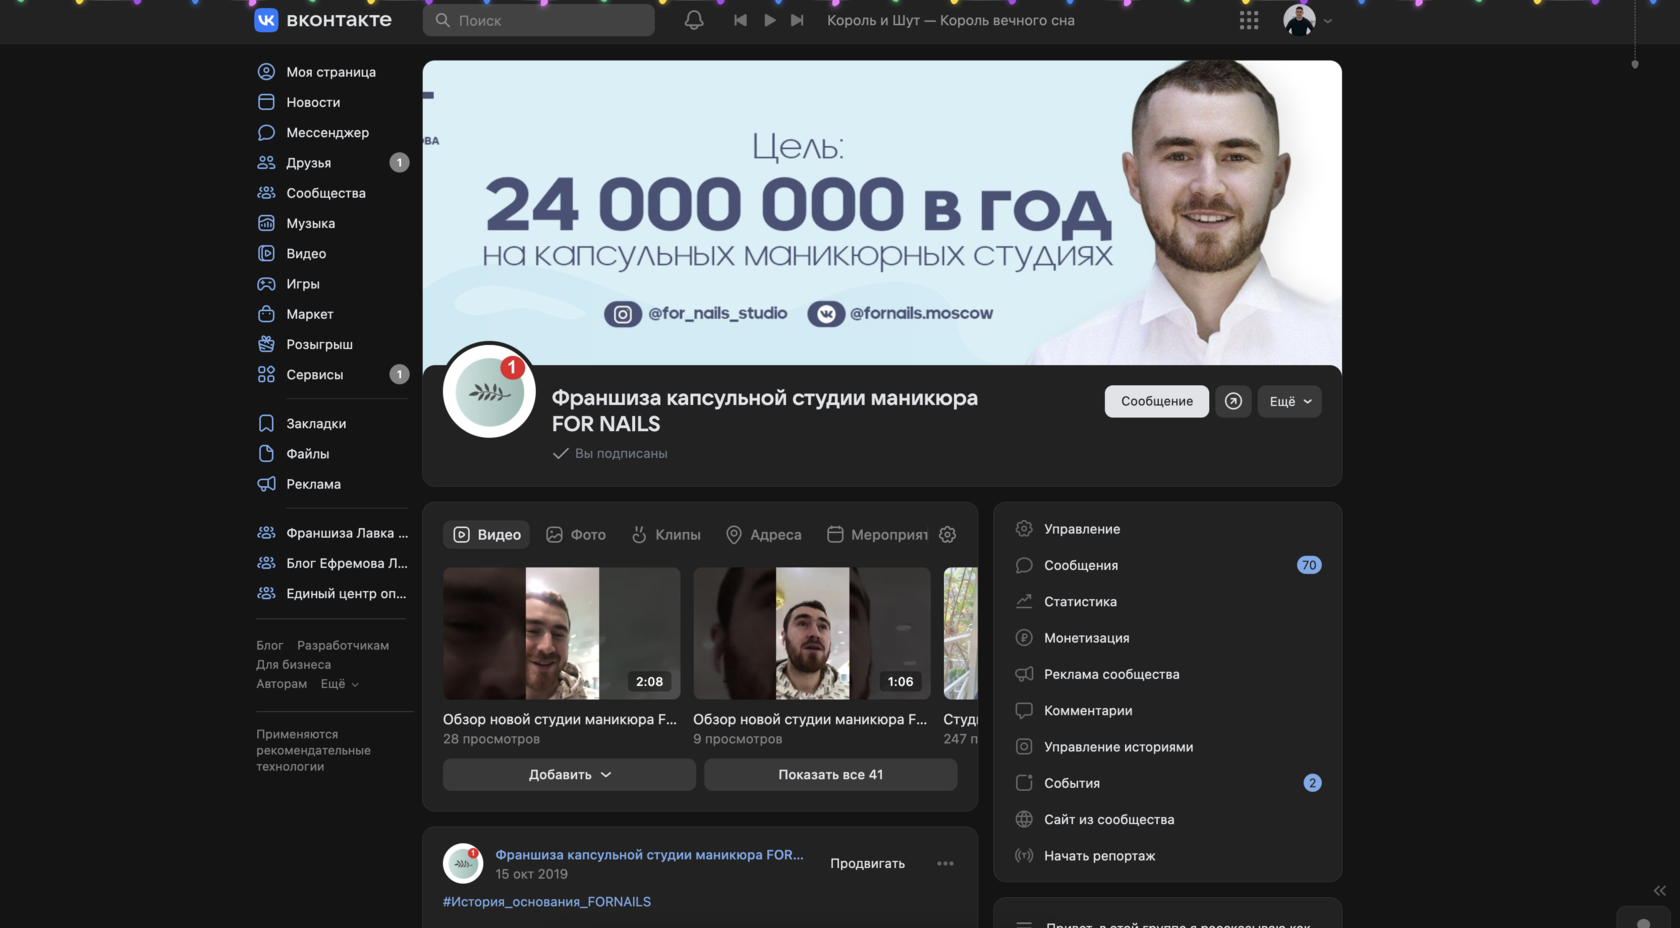Click the Сообщение button
Viewport: 1680px width, 928px height.
1156,401
